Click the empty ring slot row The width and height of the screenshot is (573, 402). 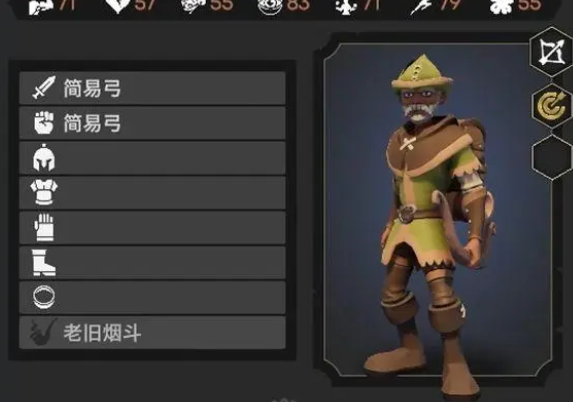(152, 297)
